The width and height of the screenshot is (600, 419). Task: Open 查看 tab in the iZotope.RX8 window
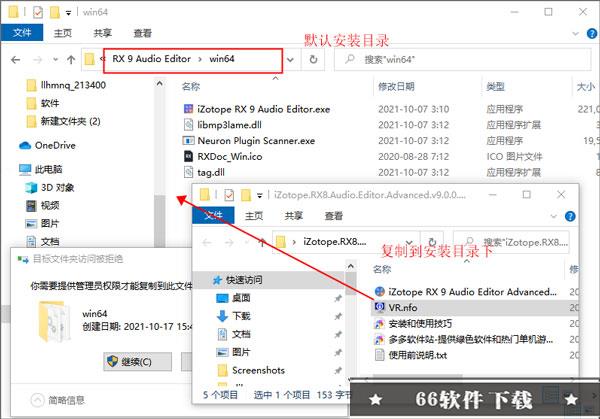click(333, 216)
